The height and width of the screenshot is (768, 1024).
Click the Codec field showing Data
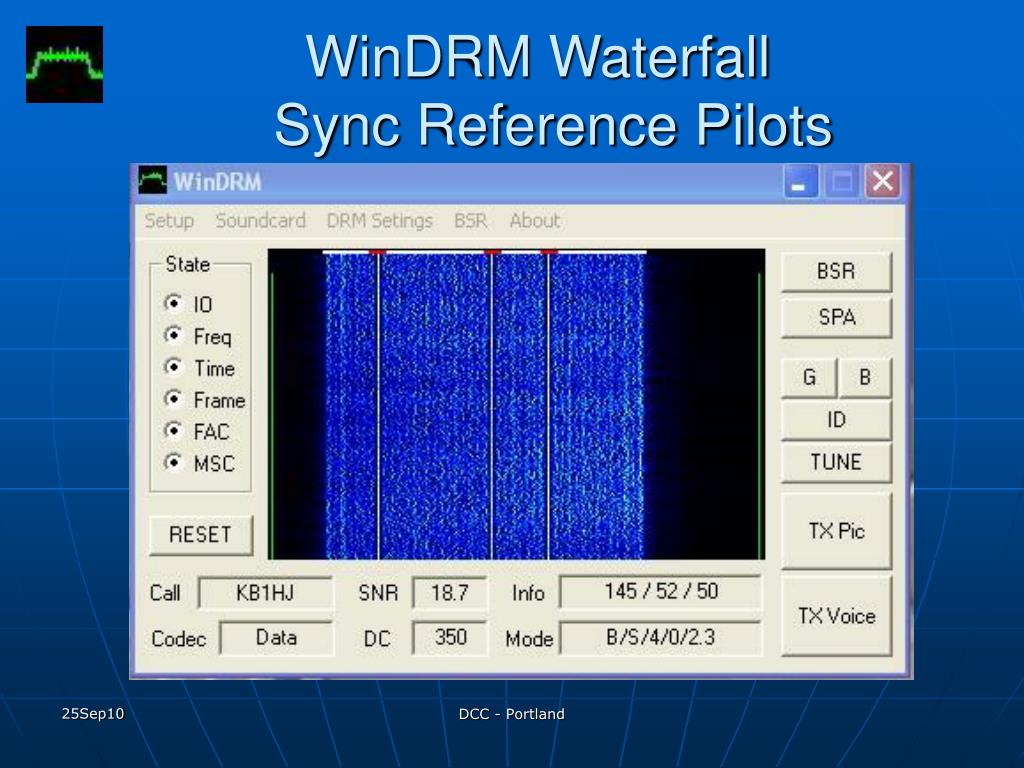[276, 637]
